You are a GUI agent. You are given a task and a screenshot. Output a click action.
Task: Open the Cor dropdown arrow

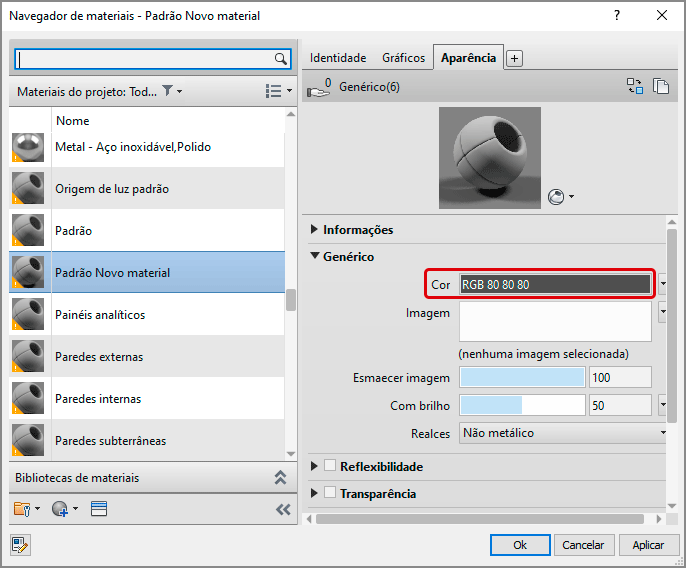pyautogui.click(x=663, y=284)
